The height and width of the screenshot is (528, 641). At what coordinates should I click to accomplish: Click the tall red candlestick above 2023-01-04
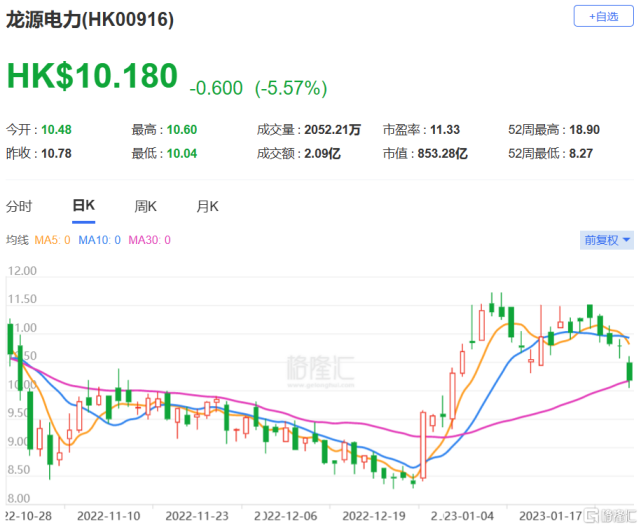pyautogui.click(x=423, y=445)
